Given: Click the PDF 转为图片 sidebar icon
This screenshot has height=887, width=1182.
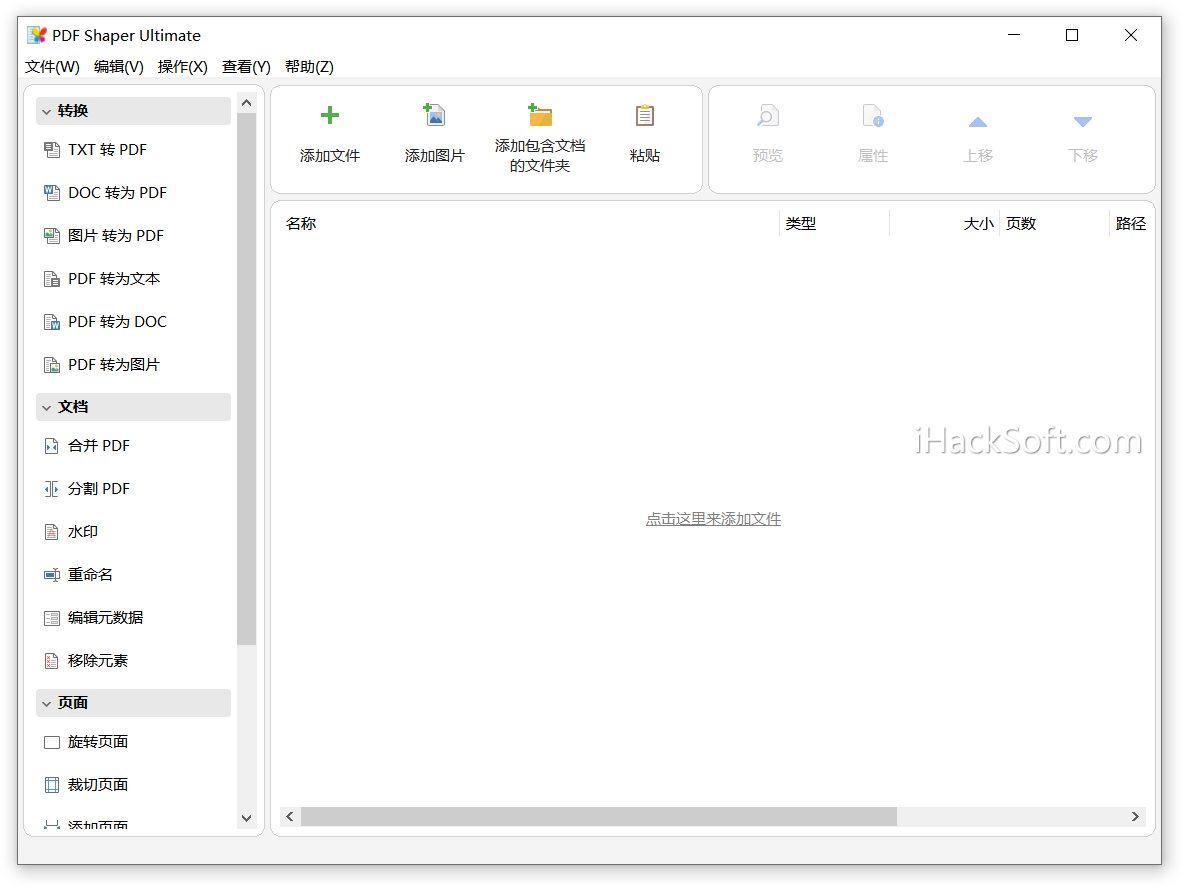Looking at the screenshot, I should 52,365.
